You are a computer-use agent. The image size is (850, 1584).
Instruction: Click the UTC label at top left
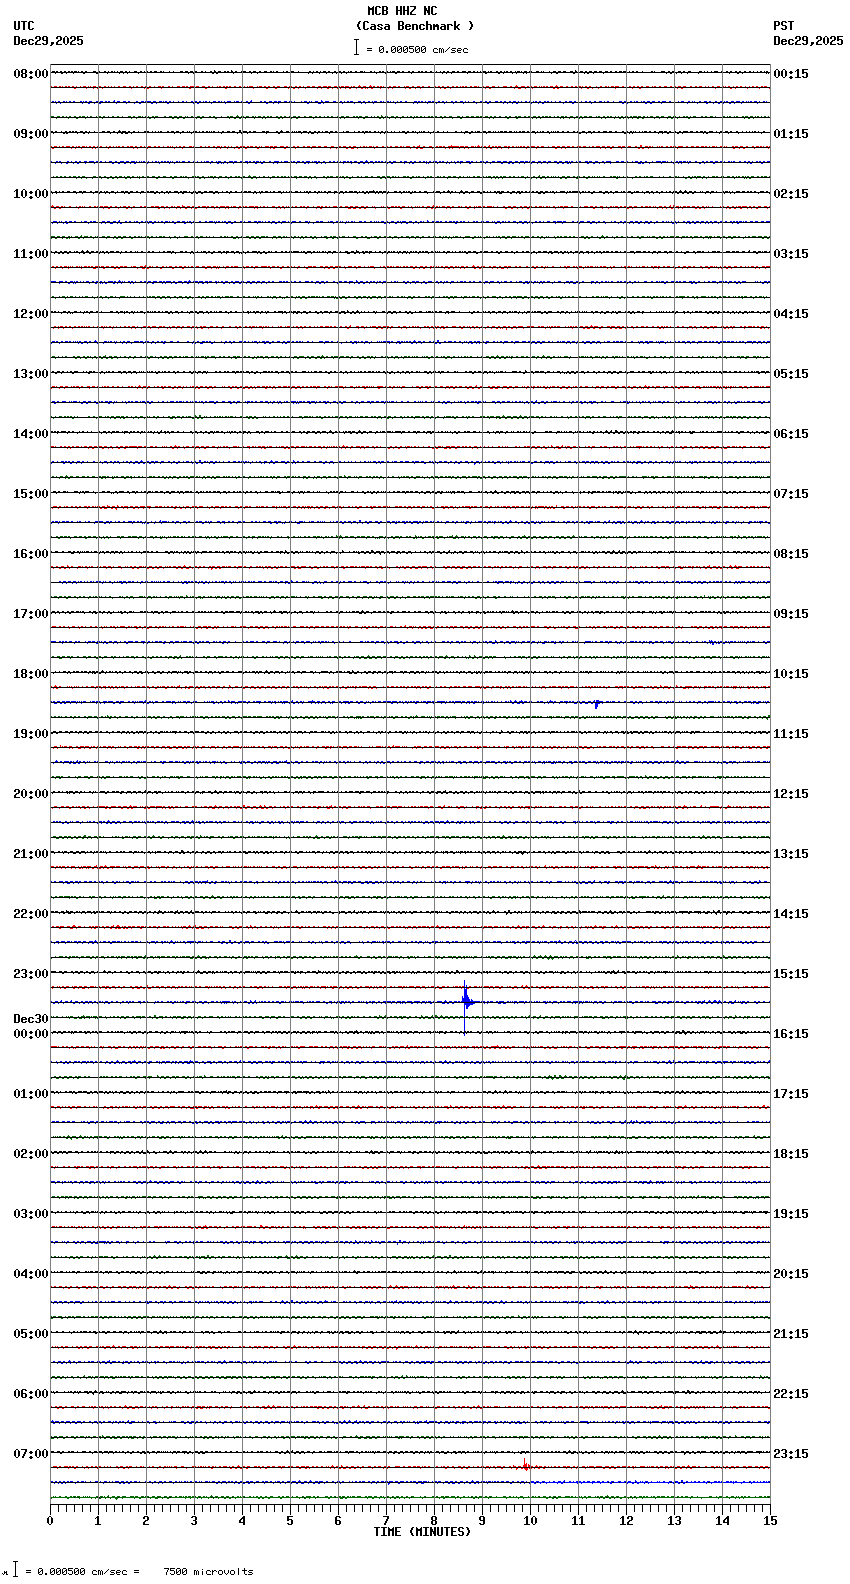click(24, 26)
